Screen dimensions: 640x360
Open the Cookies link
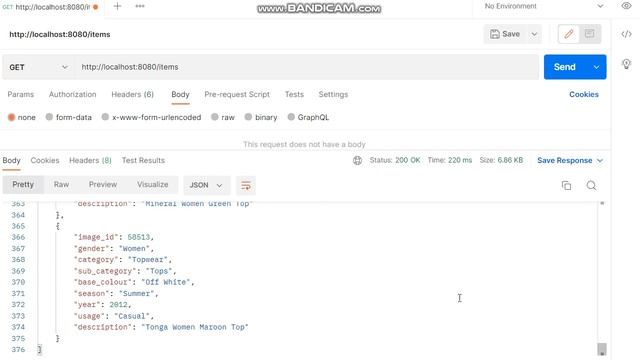pyautogui.click(x=584, y=94)
